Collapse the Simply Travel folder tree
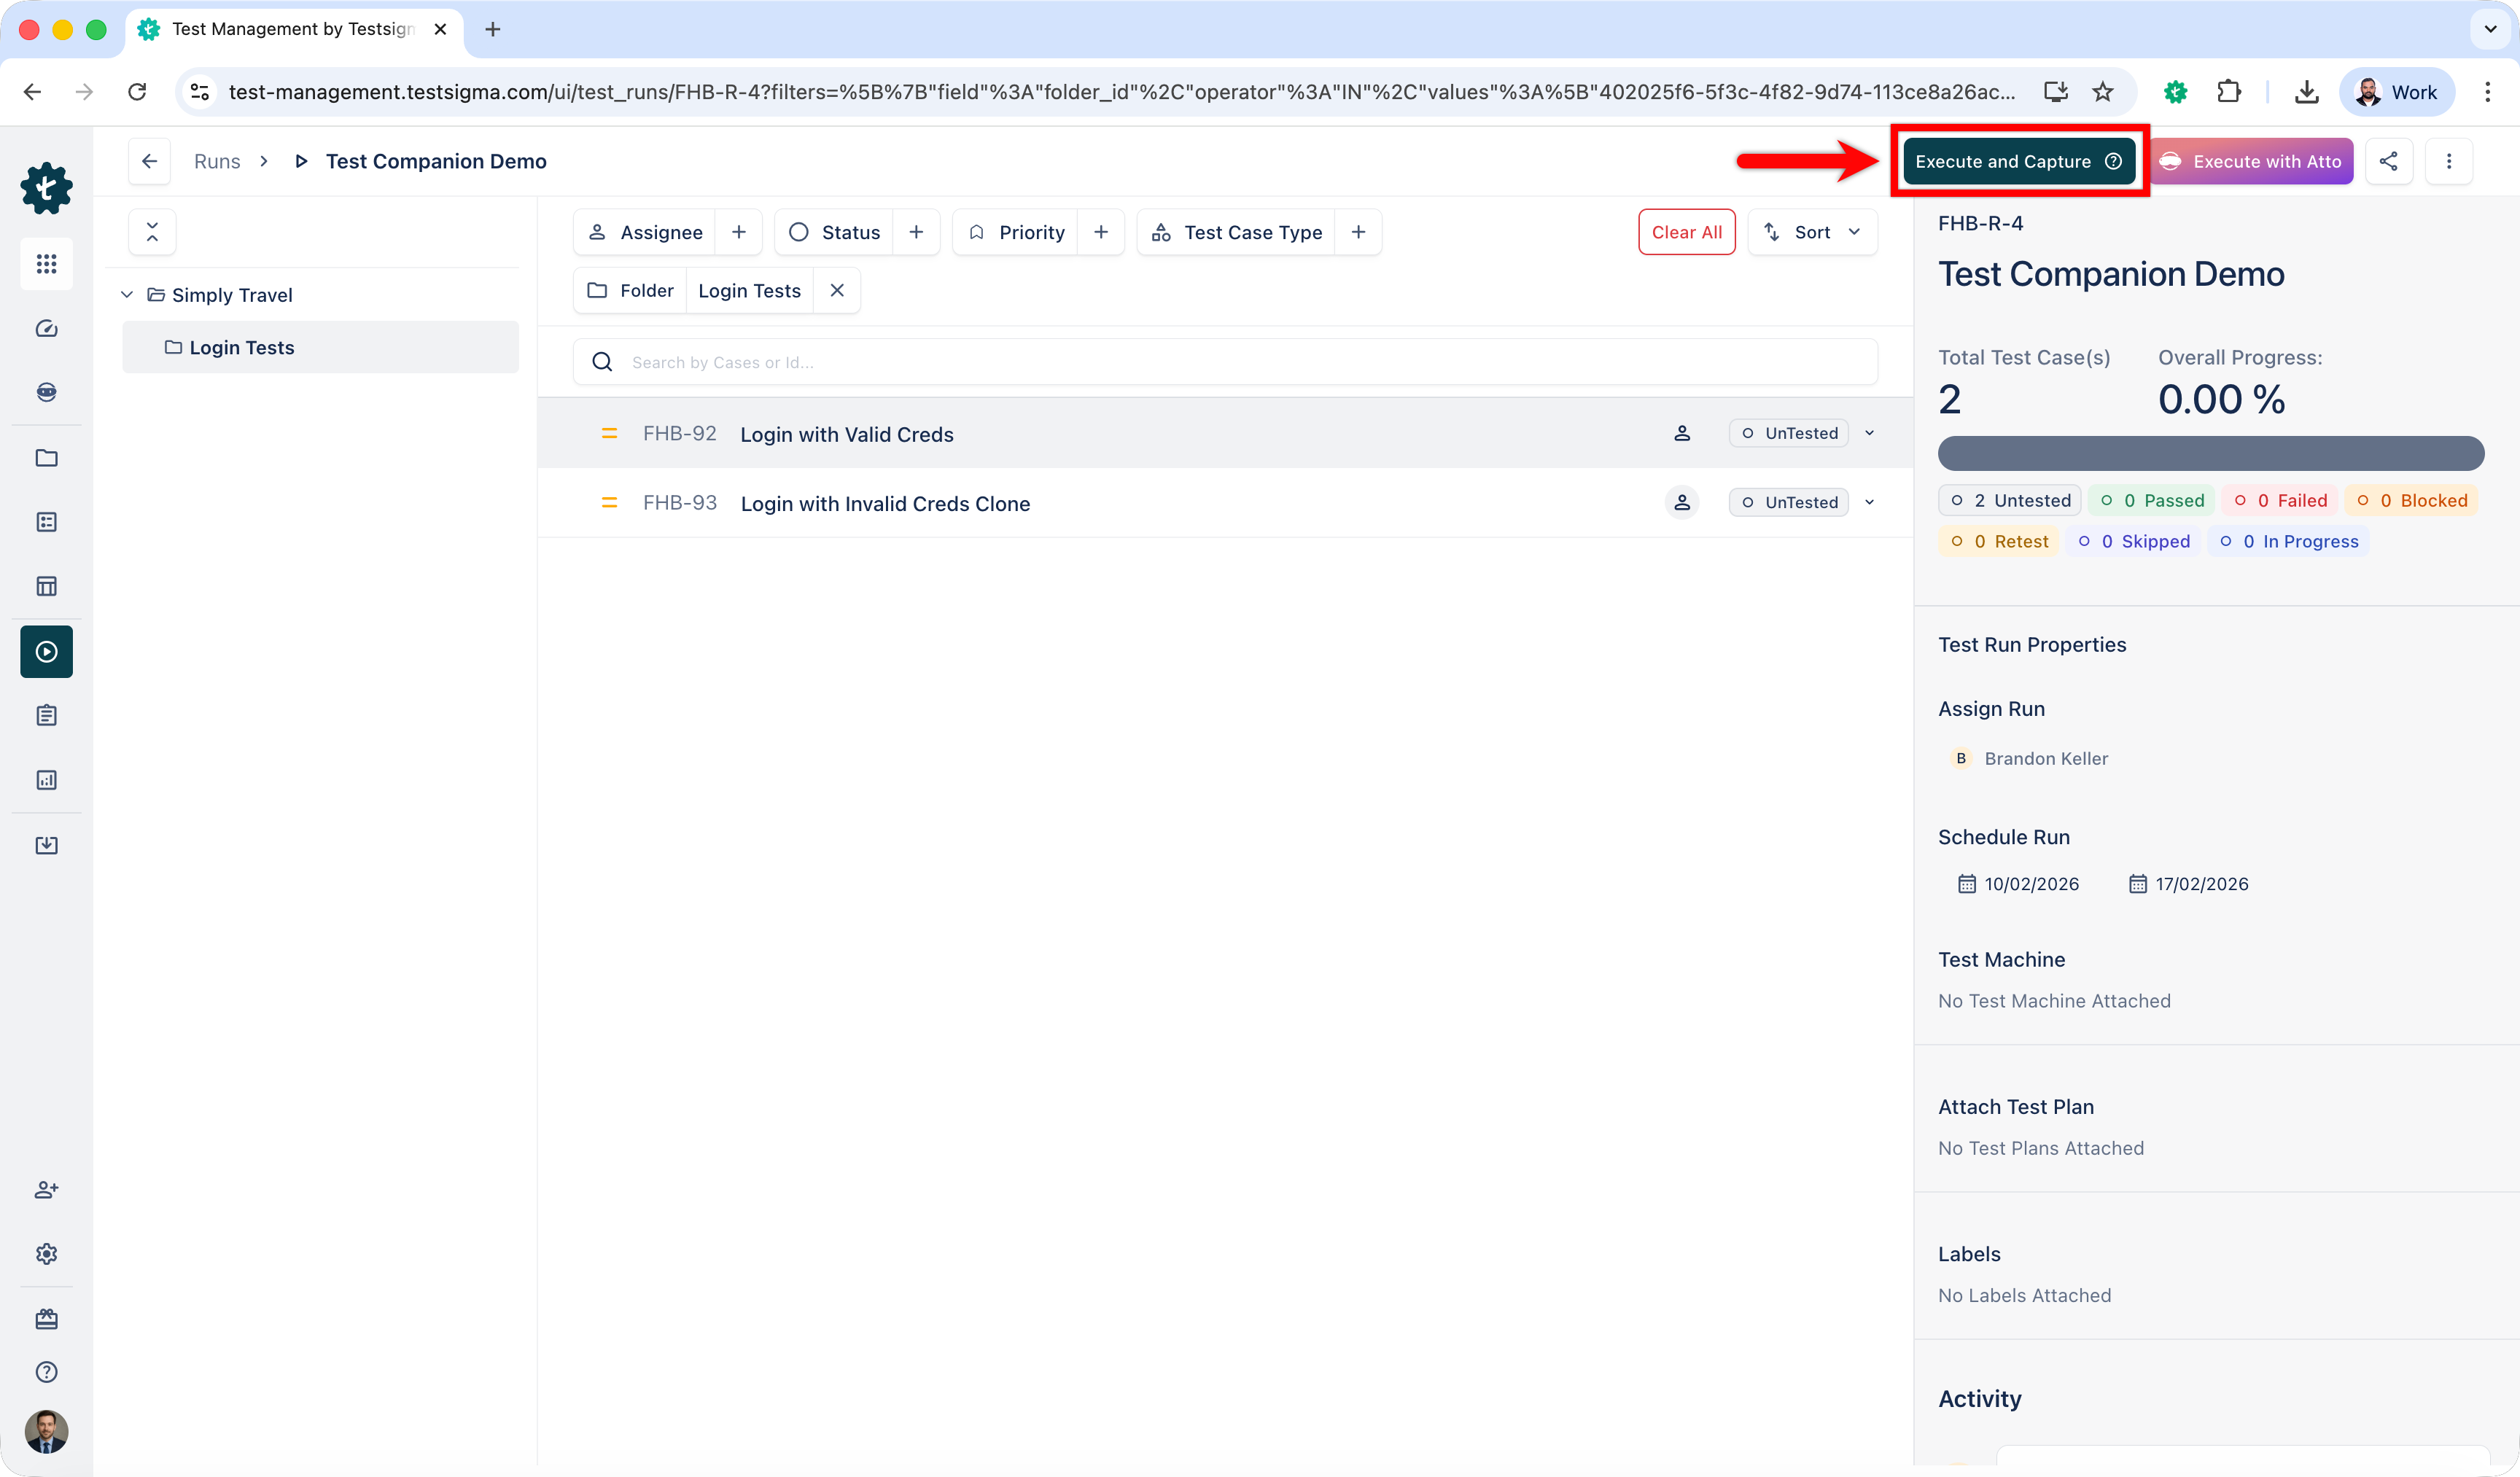This screenshot has height=1477, width=2520. (127, 295)
